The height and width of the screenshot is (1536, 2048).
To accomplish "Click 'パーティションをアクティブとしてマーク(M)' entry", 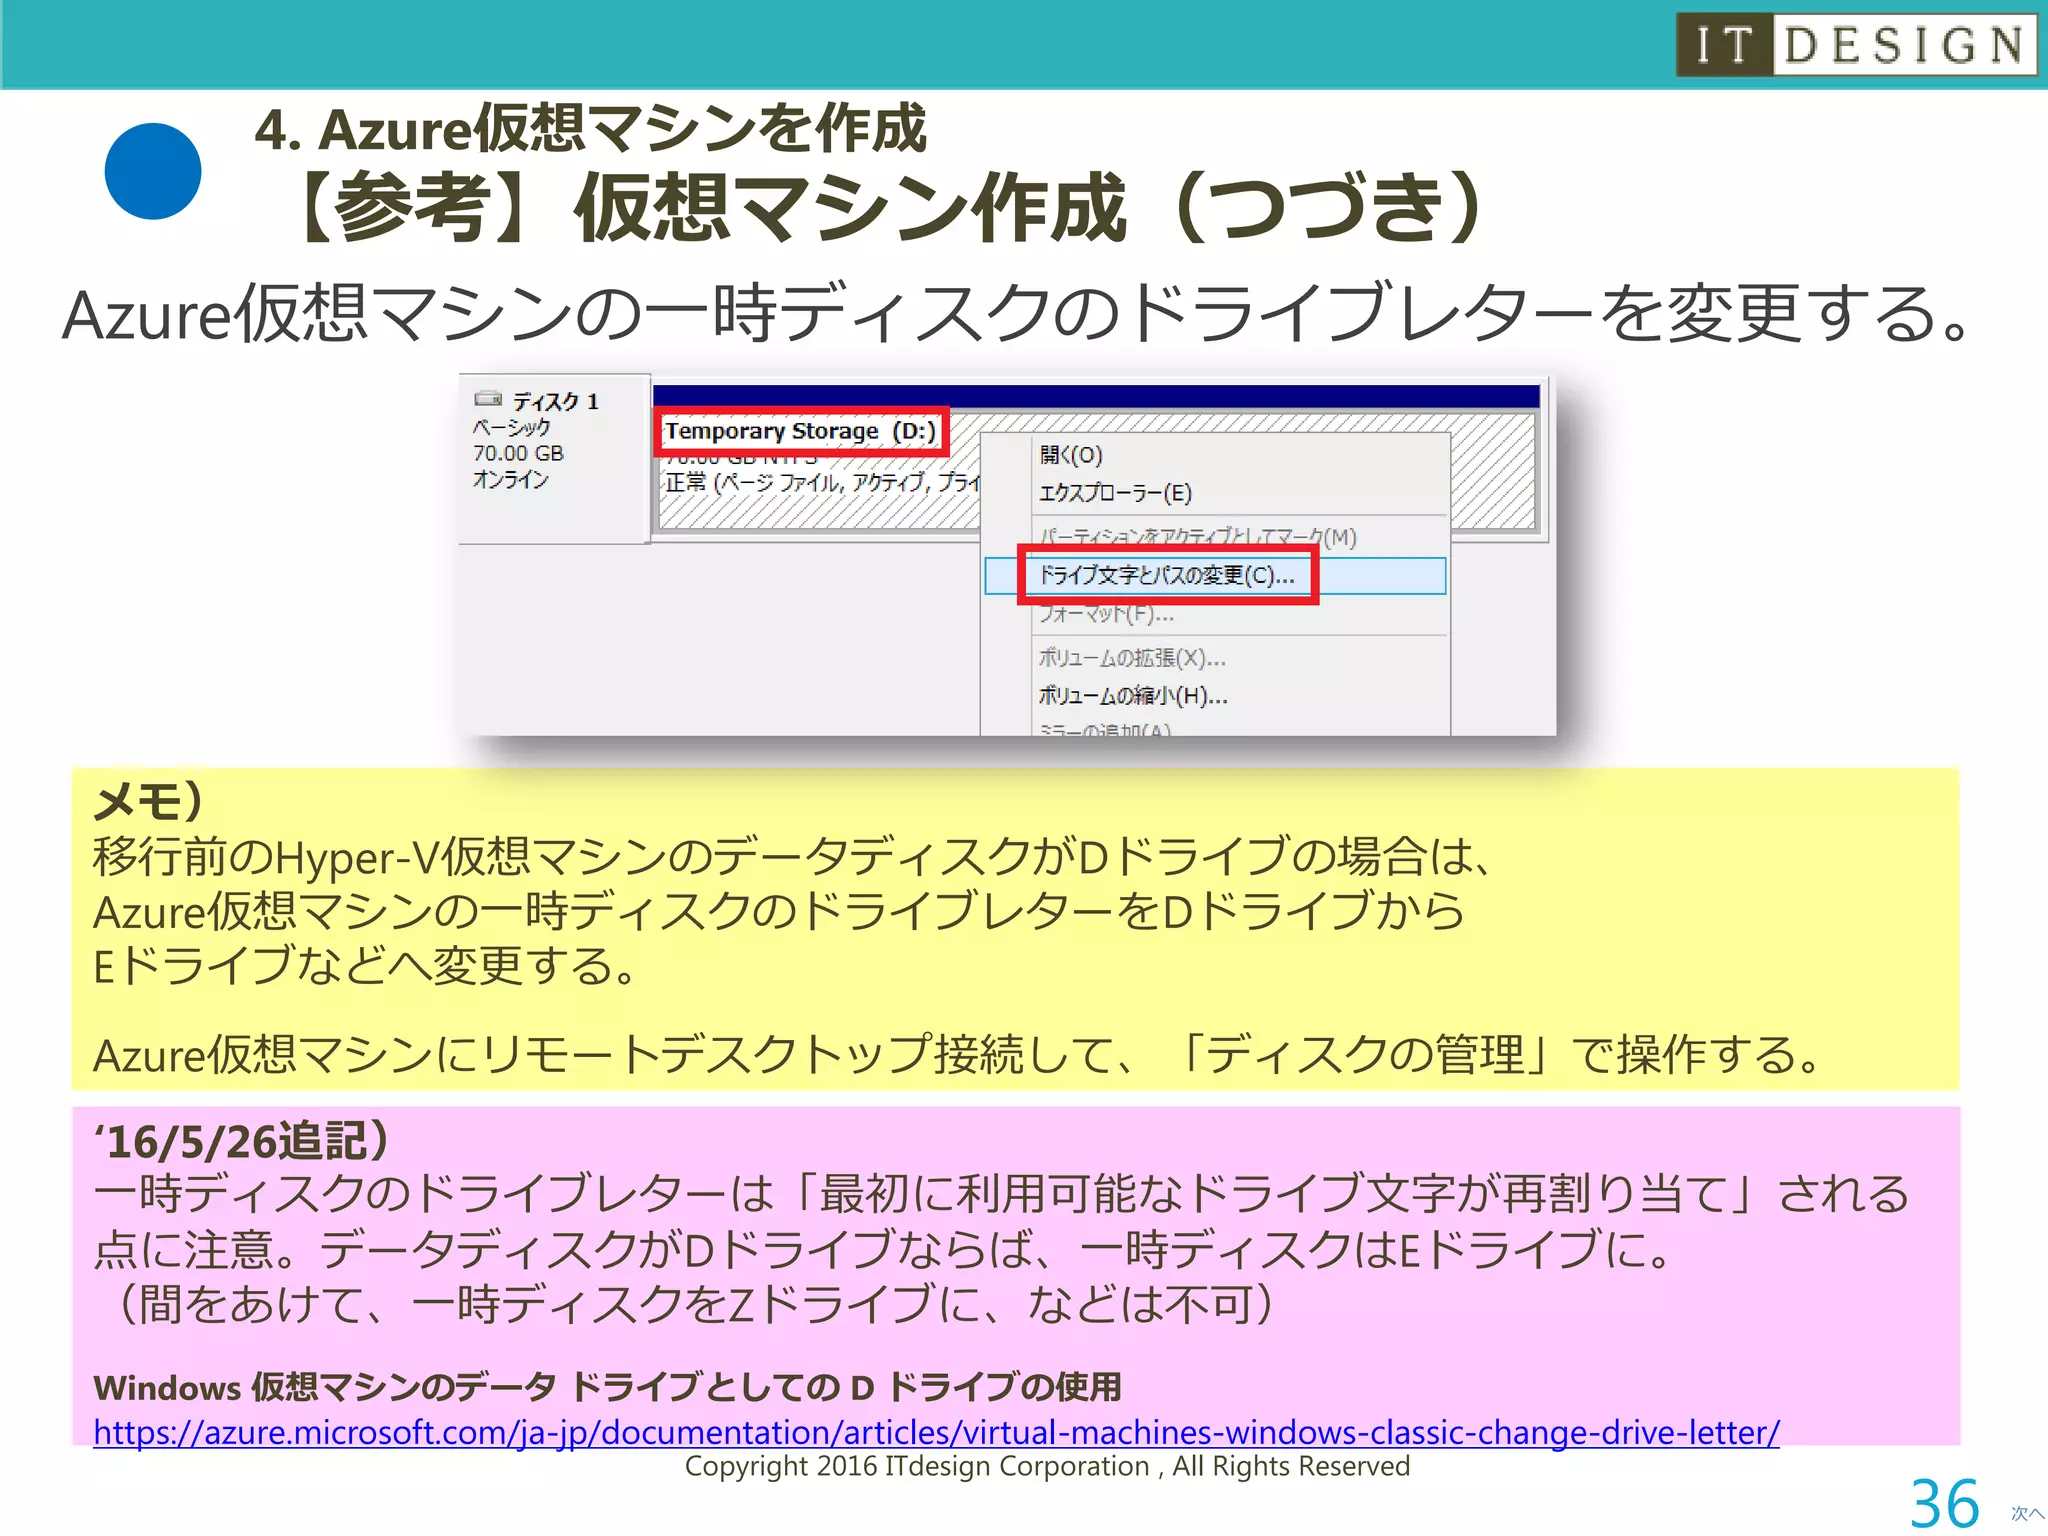I will [1197, 537].
